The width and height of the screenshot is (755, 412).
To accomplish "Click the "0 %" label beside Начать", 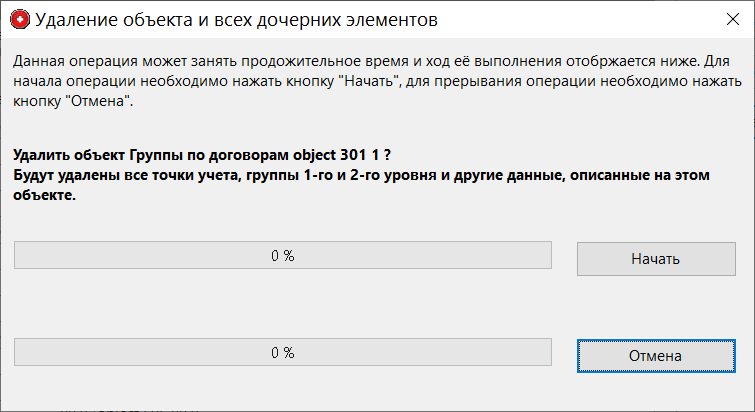I will click(283, 255).
